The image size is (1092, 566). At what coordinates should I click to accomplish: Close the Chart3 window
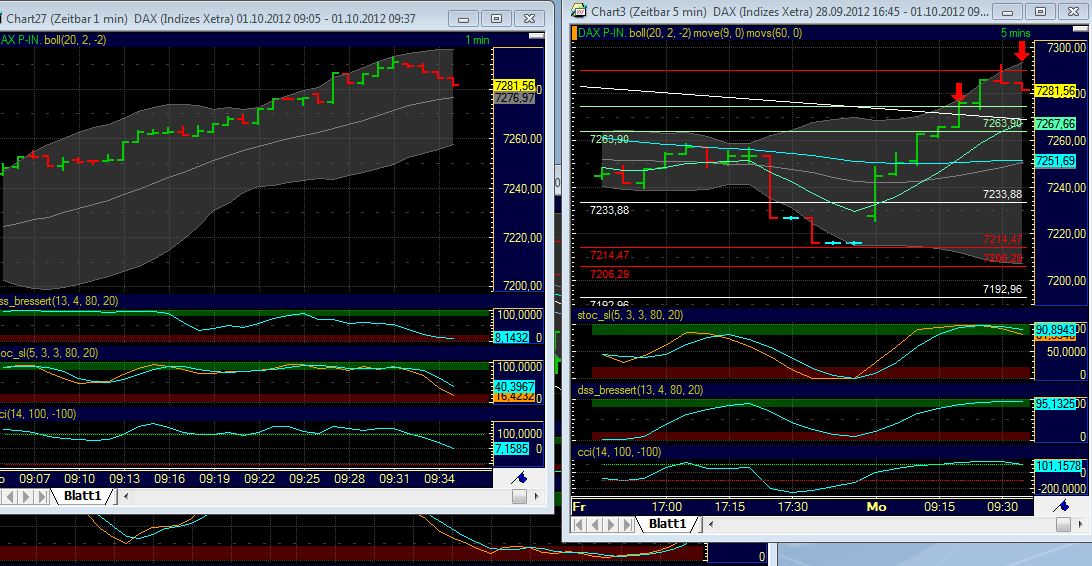coord(1074,12)
